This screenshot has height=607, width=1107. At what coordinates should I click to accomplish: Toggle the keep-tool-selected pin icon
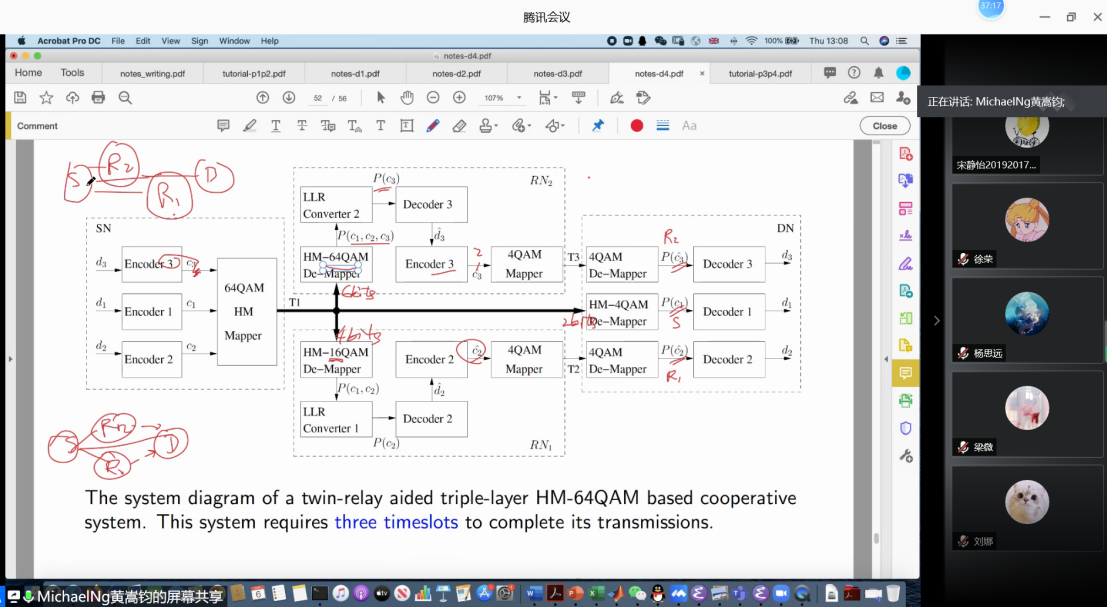(598, 126)
